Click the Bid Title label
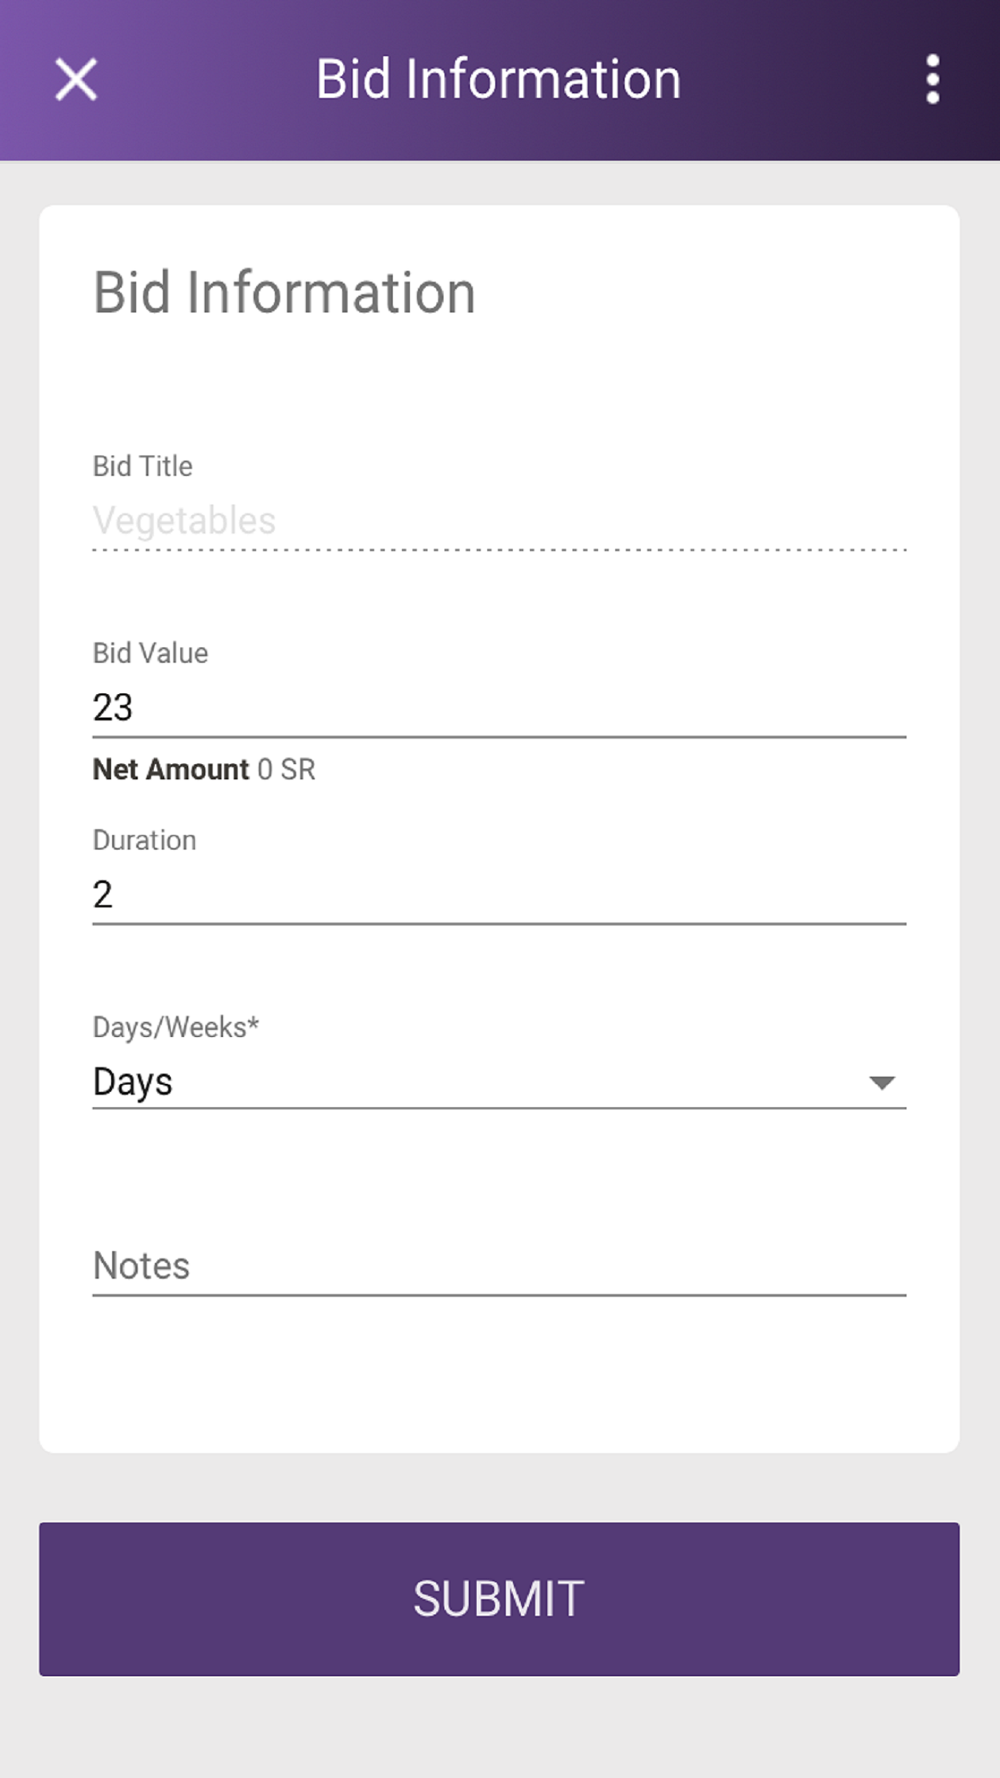 point(143,466)
